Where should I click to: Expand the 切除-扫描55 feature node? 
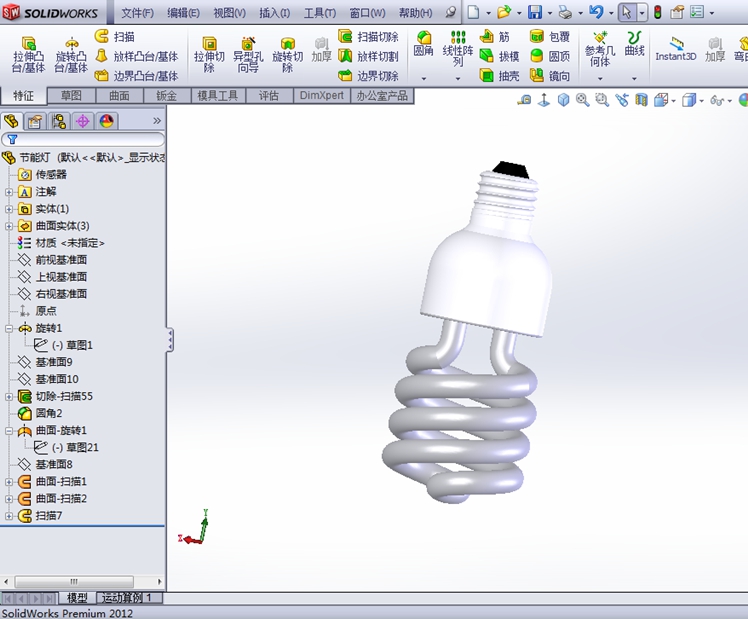tap(10, 396)
